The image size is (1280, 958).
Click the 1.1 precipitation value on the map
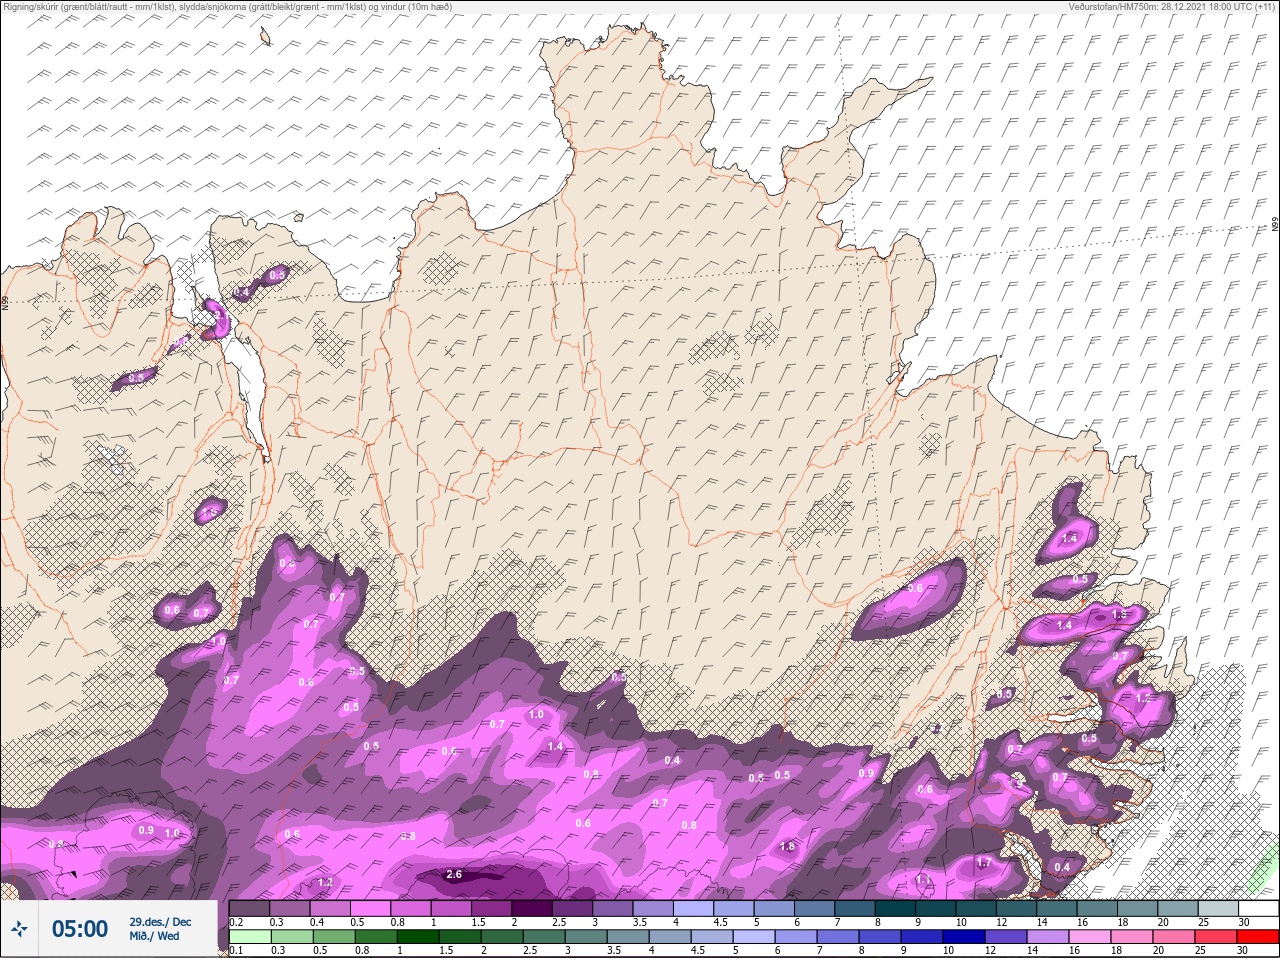coord(923,880)
